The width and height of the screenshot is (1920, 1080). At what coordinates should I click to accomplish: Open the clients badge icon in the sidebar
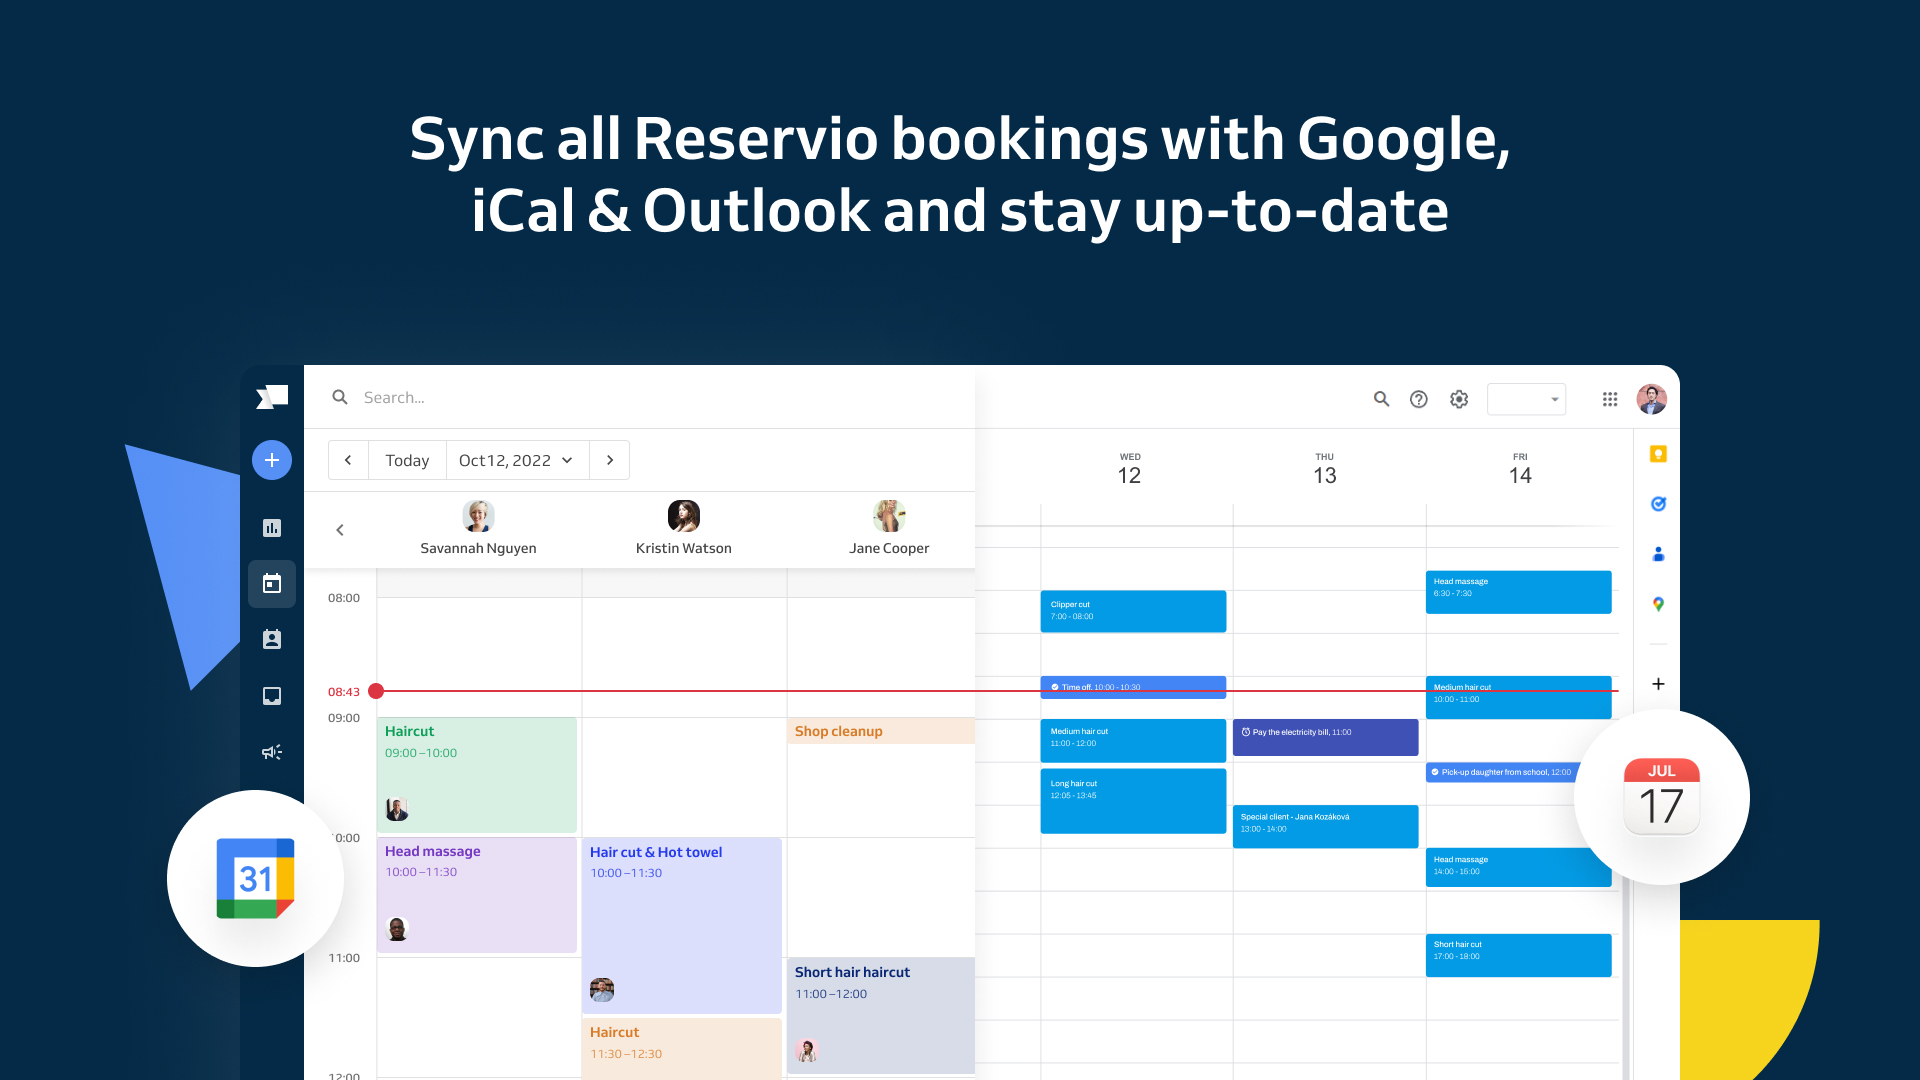(271, 639)
